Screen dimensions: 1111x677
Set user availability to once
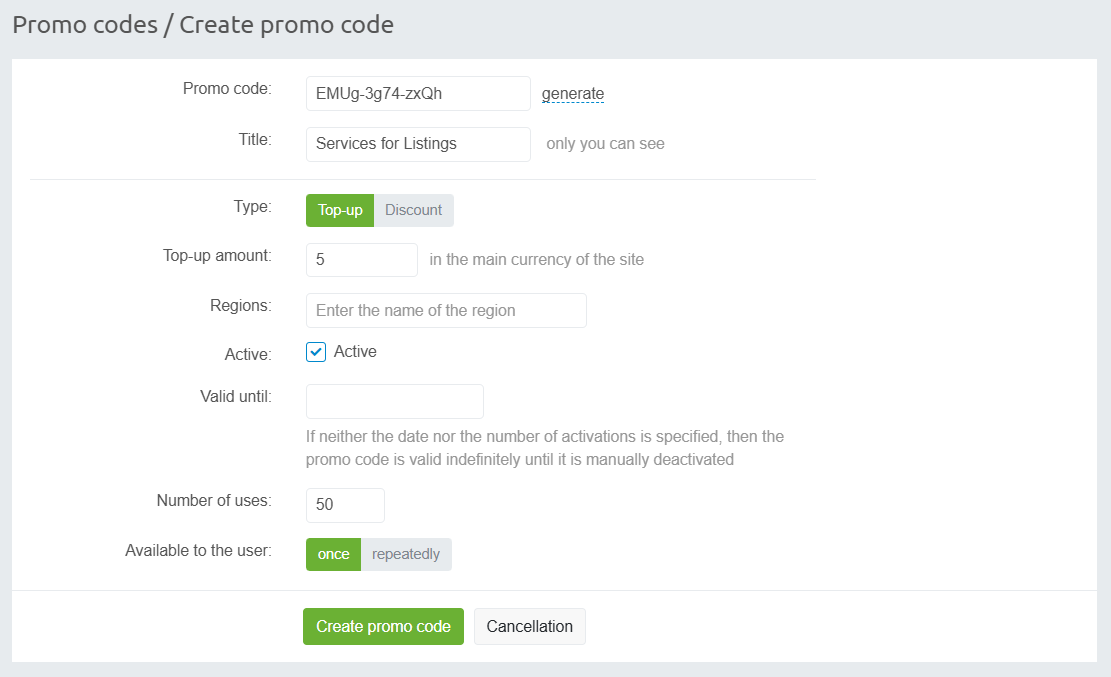333,554
